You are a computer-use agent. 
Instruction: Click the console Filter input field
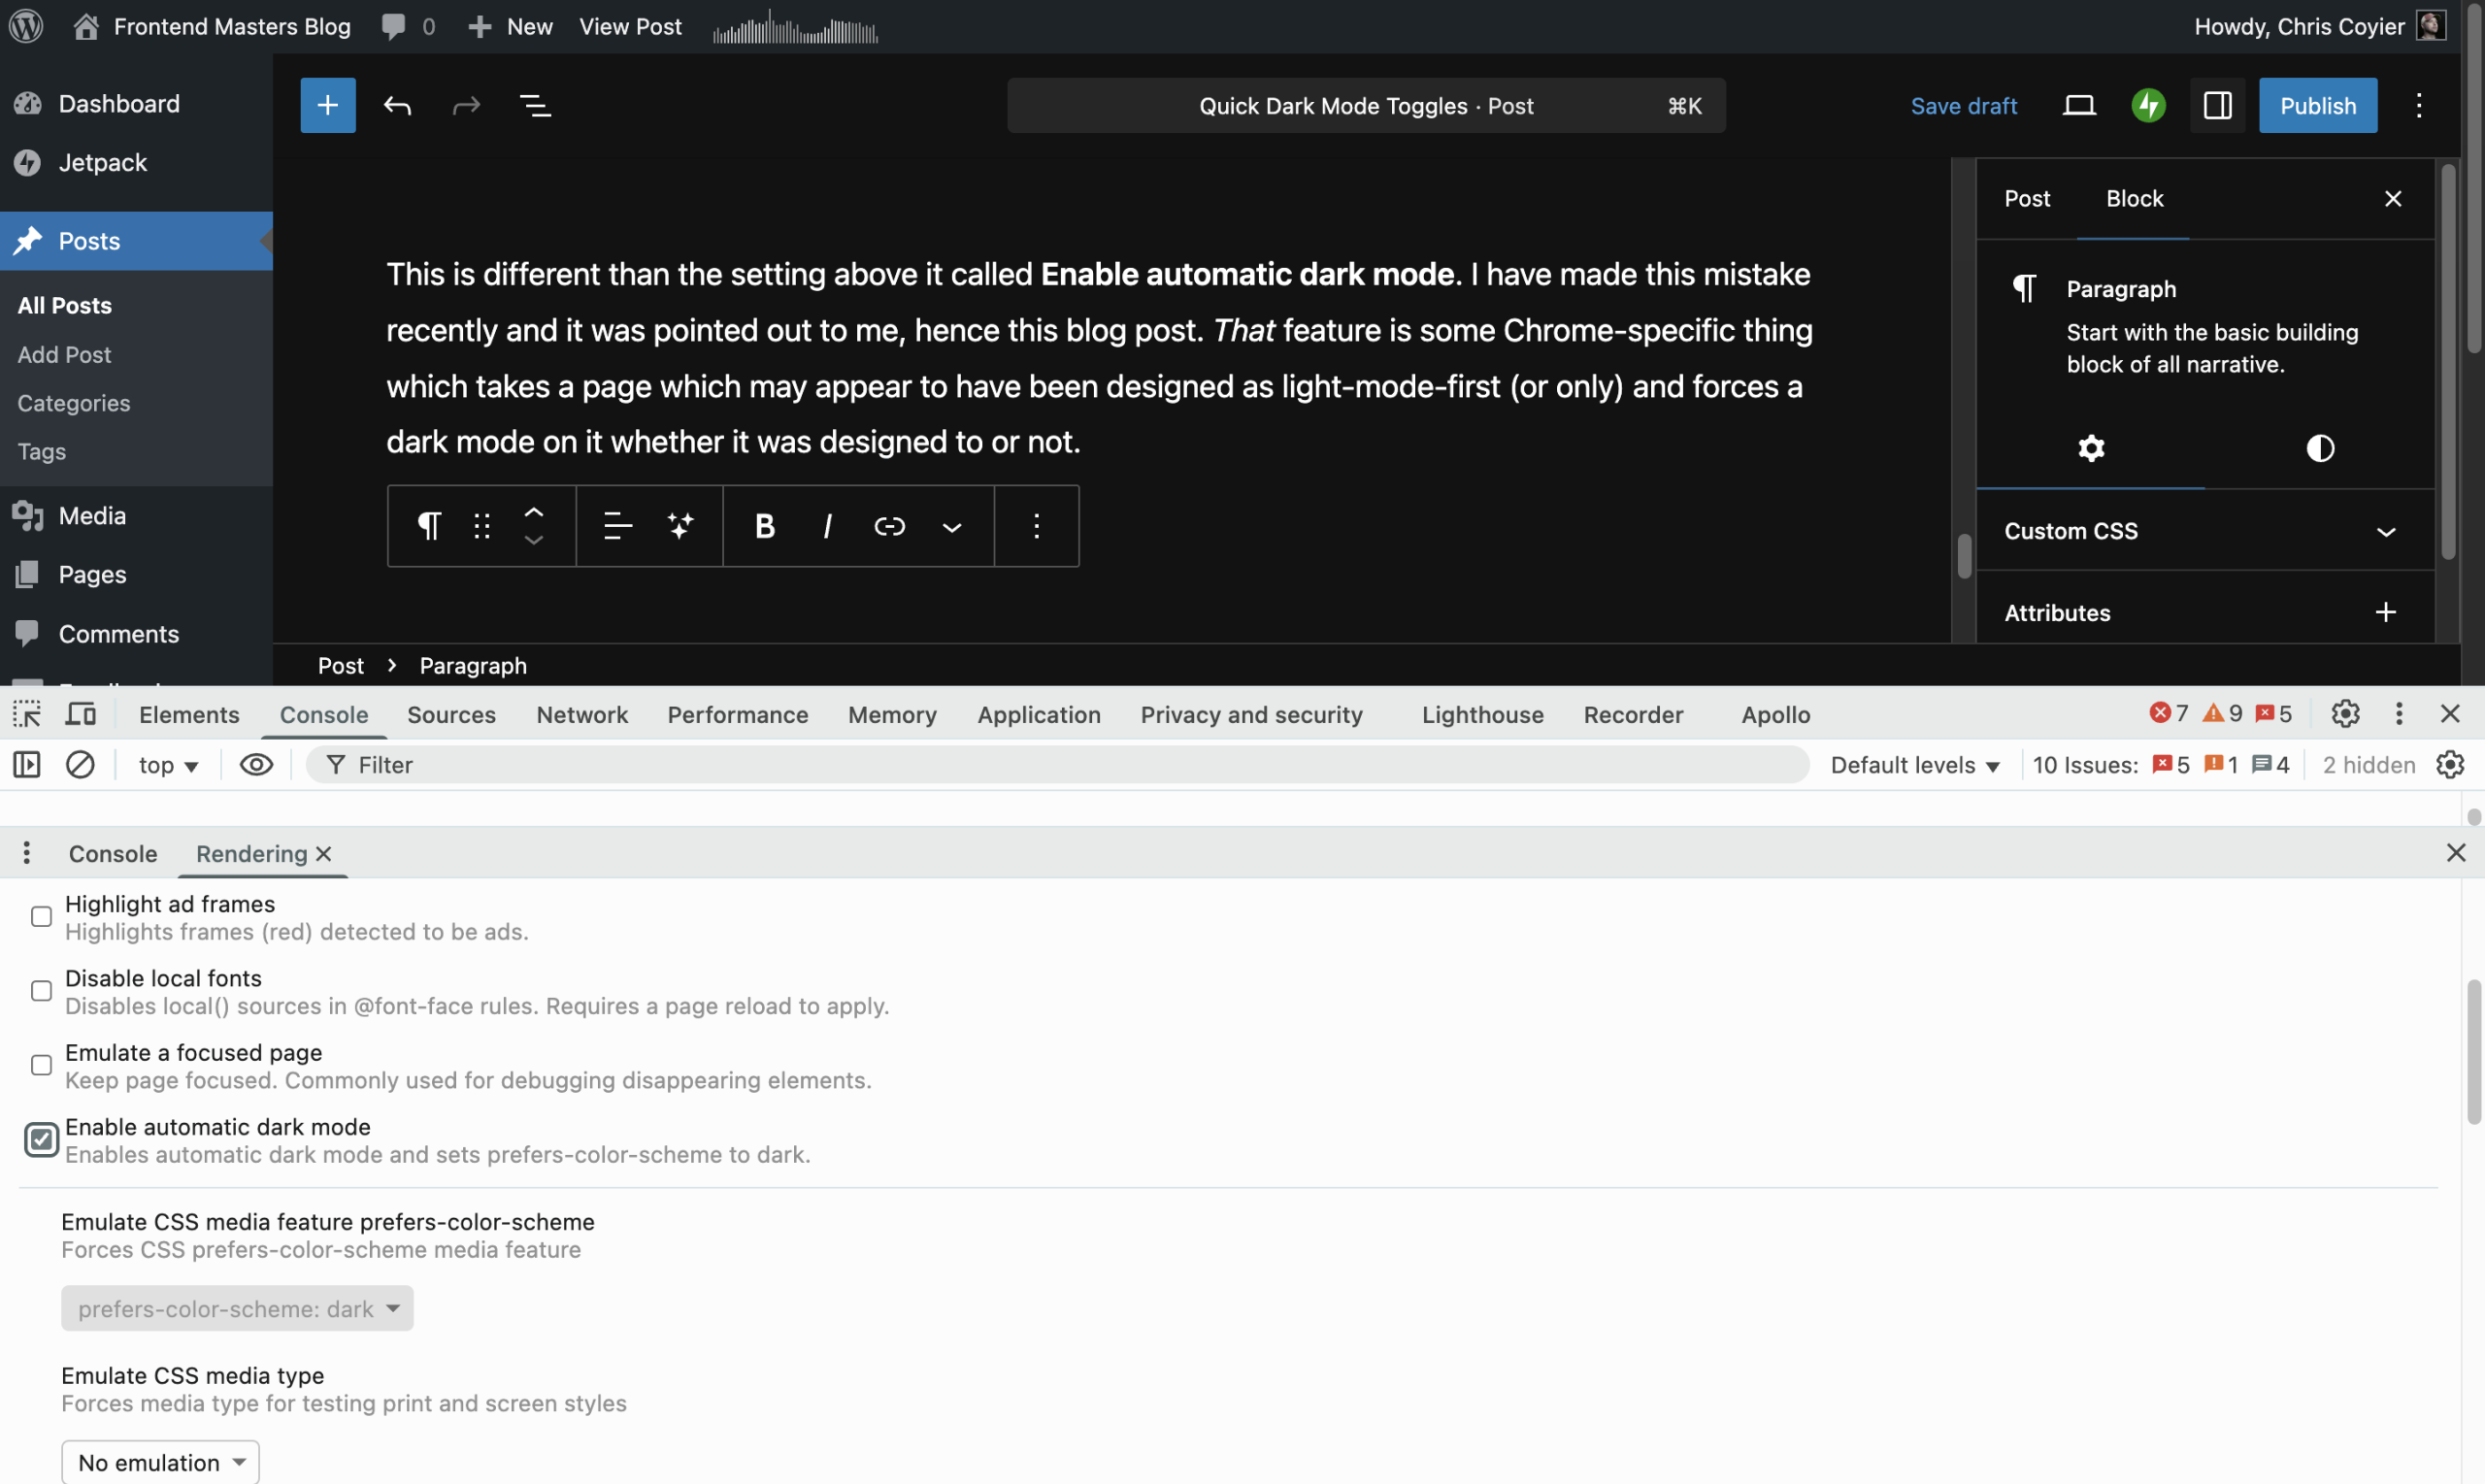[x=1060, y=765]
